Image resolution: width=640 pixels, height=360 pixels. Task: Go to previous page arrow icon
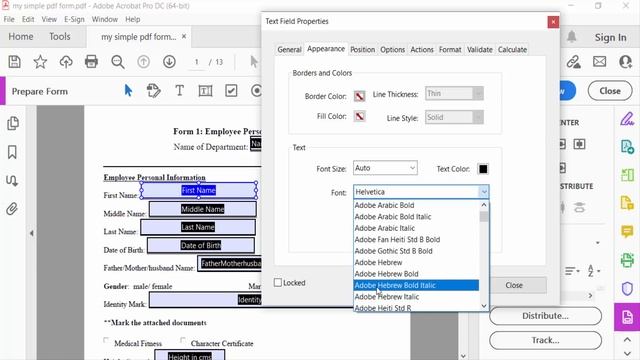(143, 62)
